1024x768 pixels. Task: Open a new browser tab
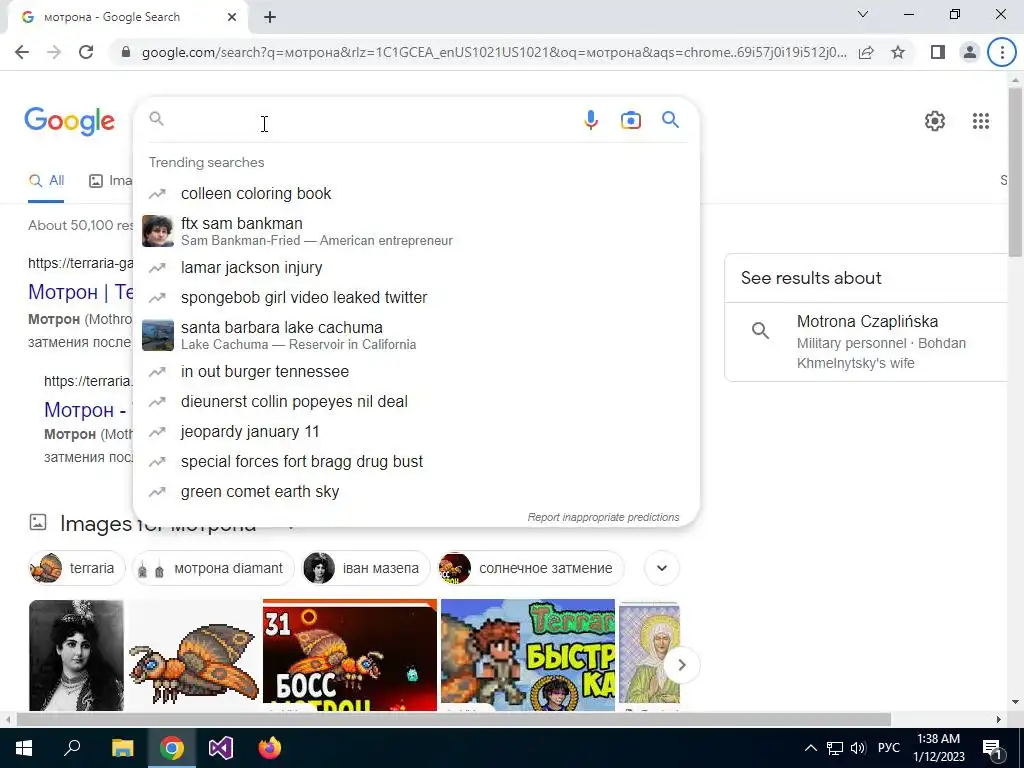point(270,17)
